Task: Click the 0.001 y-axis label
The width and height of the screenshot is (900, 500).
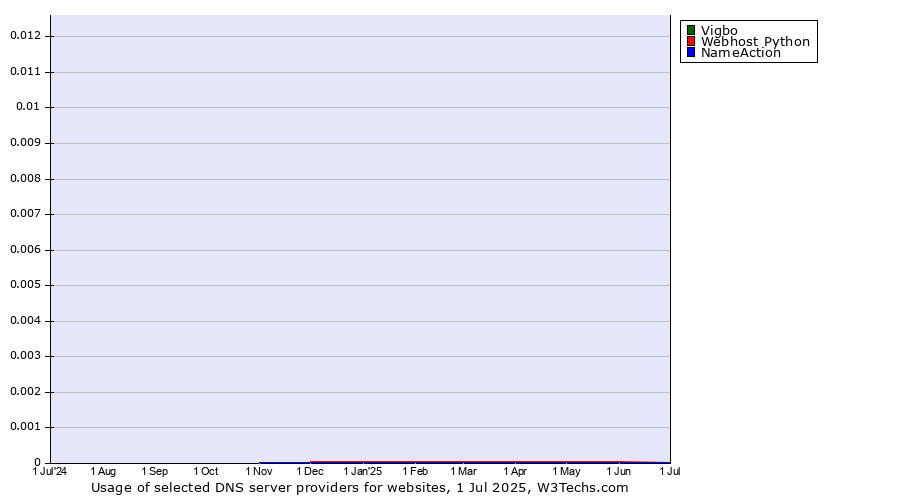Action: (26, 427)
